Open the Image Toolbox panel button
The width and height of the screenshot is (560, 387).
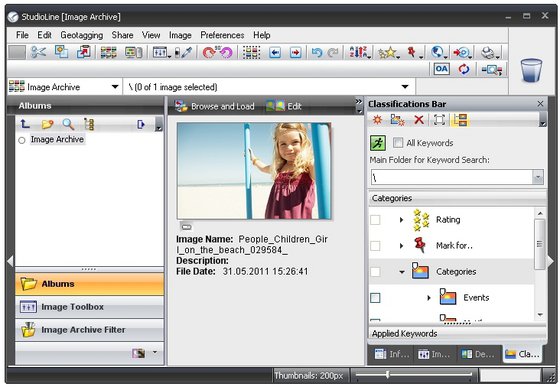tap(89, 307)
